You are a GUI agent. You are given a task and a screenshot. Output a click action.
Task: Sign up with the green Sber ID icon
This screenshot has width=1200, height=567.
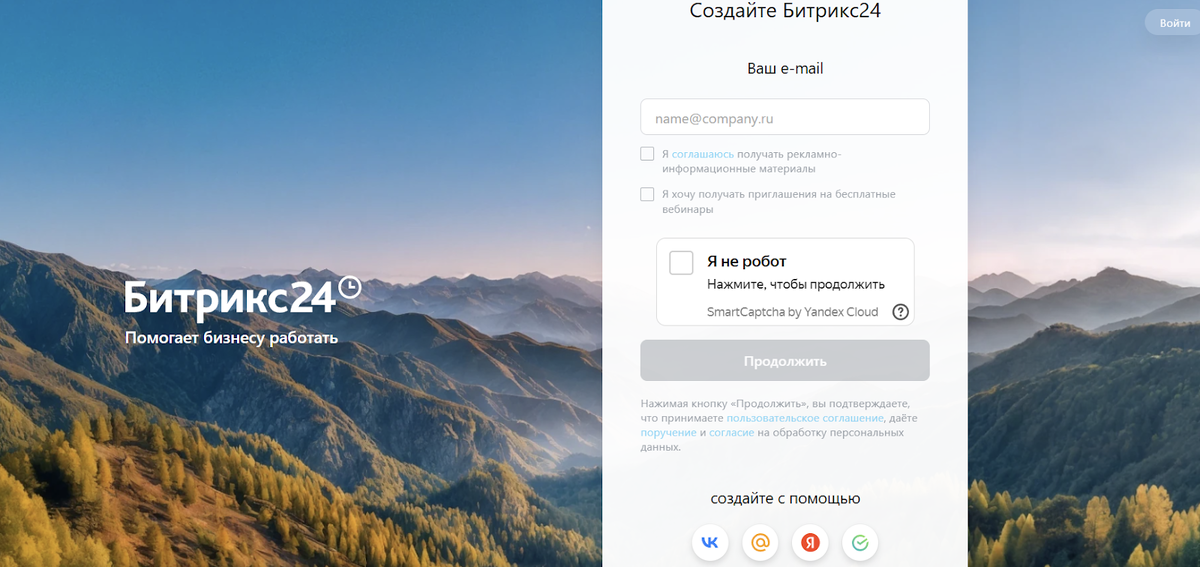pyautogui.click(x=860, y=542)
